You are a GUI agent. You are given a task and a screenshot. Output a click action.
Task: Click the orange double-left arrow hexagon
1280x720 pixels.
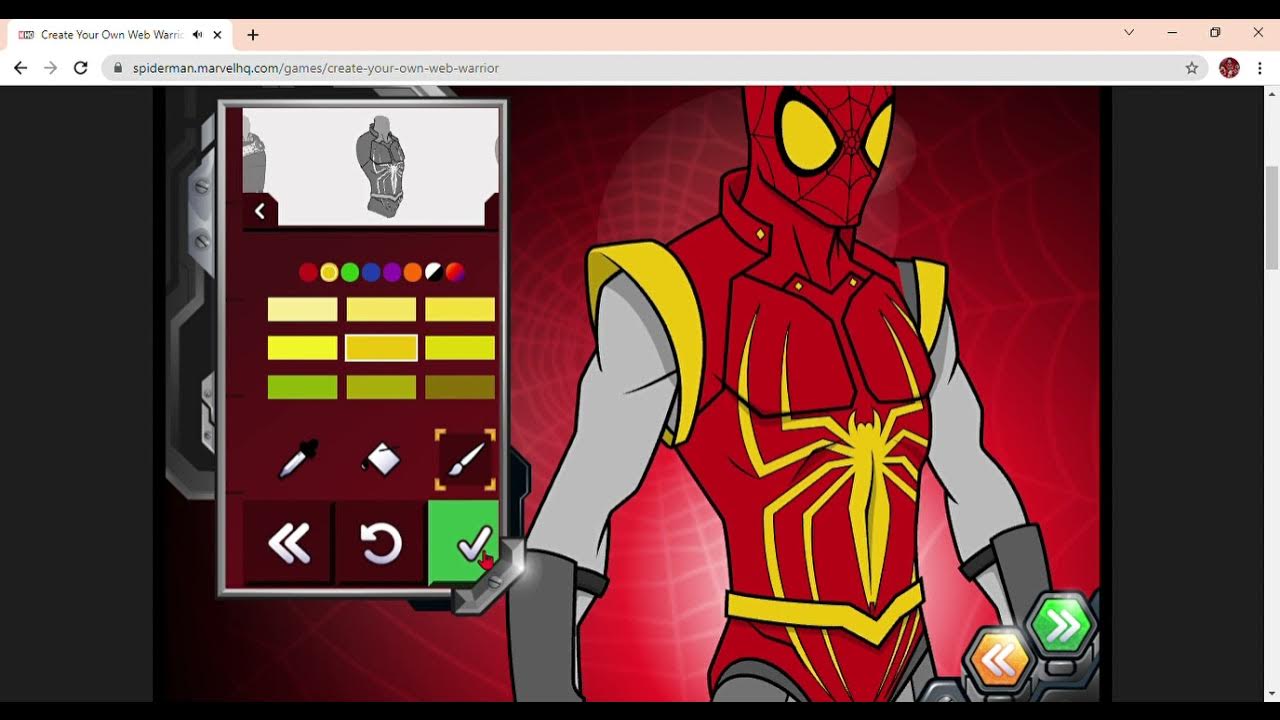coord(998,659)
